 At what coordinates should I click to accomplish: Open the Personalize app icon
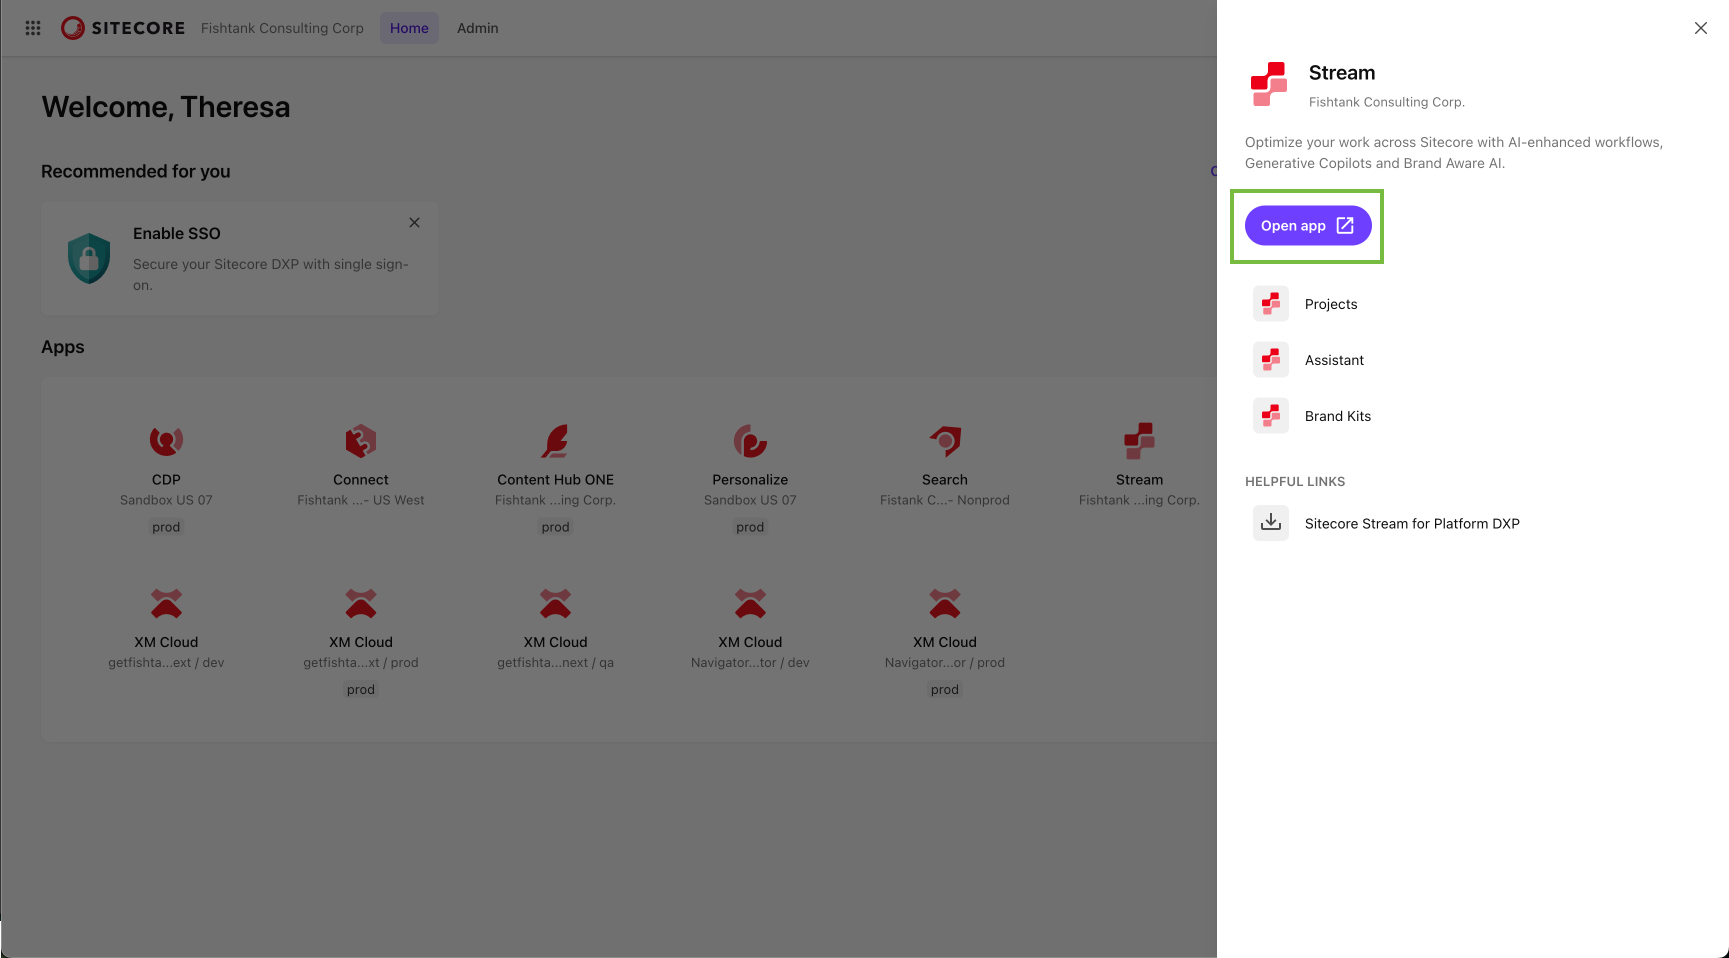[x=750, y=441]
